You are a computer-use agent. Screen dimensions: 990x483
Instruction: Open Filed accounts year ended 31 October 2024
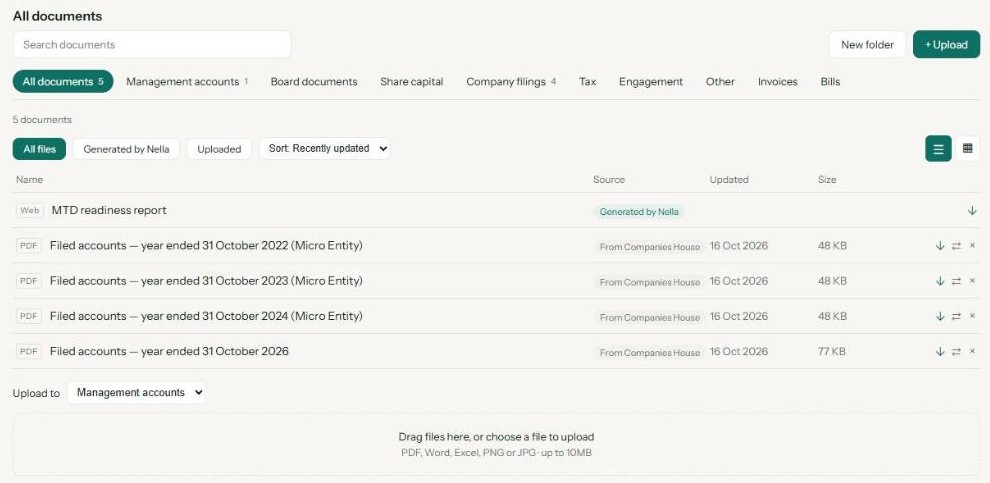(x=206, y=316)
